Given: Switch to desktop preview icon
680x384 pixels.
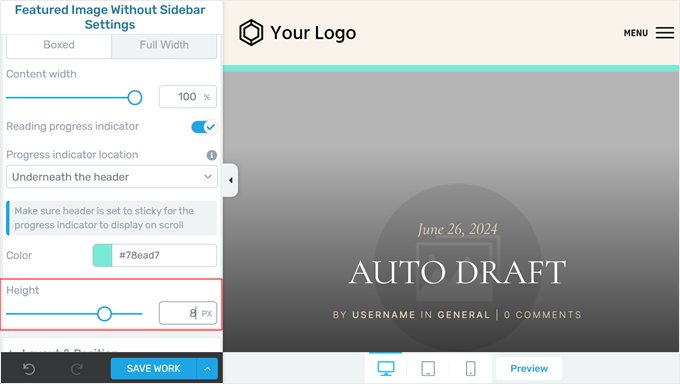Looking at the screenshot, I should 386,368.
